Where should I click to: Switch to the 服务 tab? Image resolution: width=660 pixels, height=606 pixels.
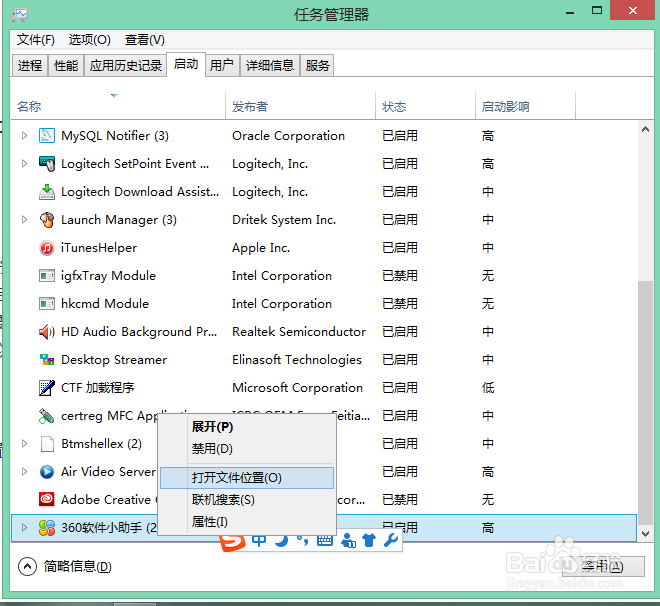click(317, 66)
